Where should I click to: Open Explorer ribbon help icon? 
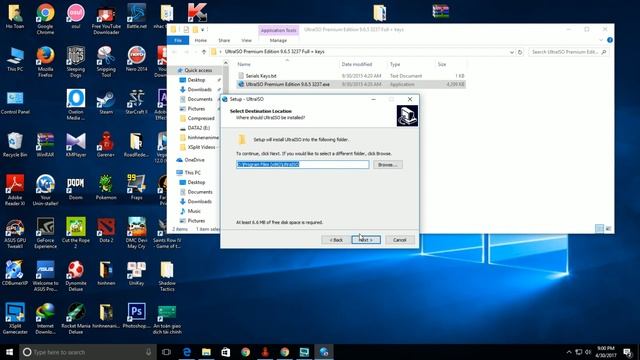(x=610, y=40)
